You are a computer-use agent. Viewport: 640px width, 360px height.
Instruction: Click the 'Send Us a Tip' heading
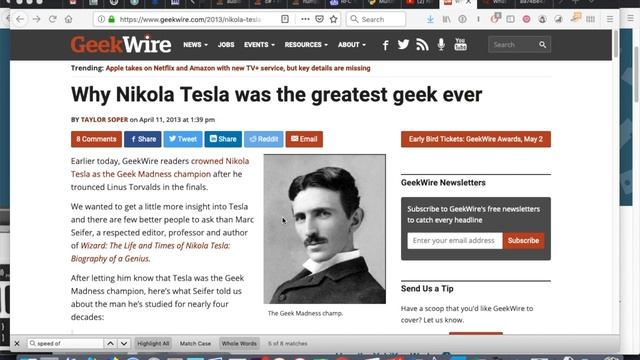427,289
